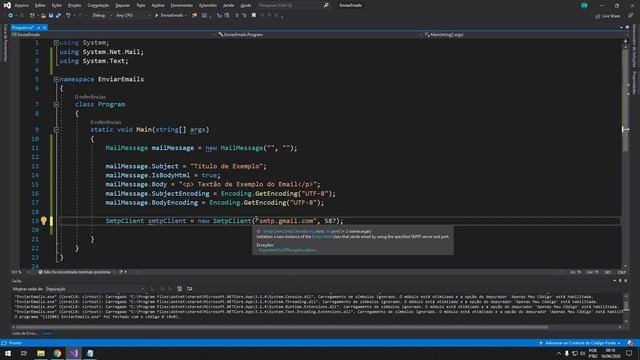
Task: Click the bookmark toolbar icon
Action: (253, 16)
